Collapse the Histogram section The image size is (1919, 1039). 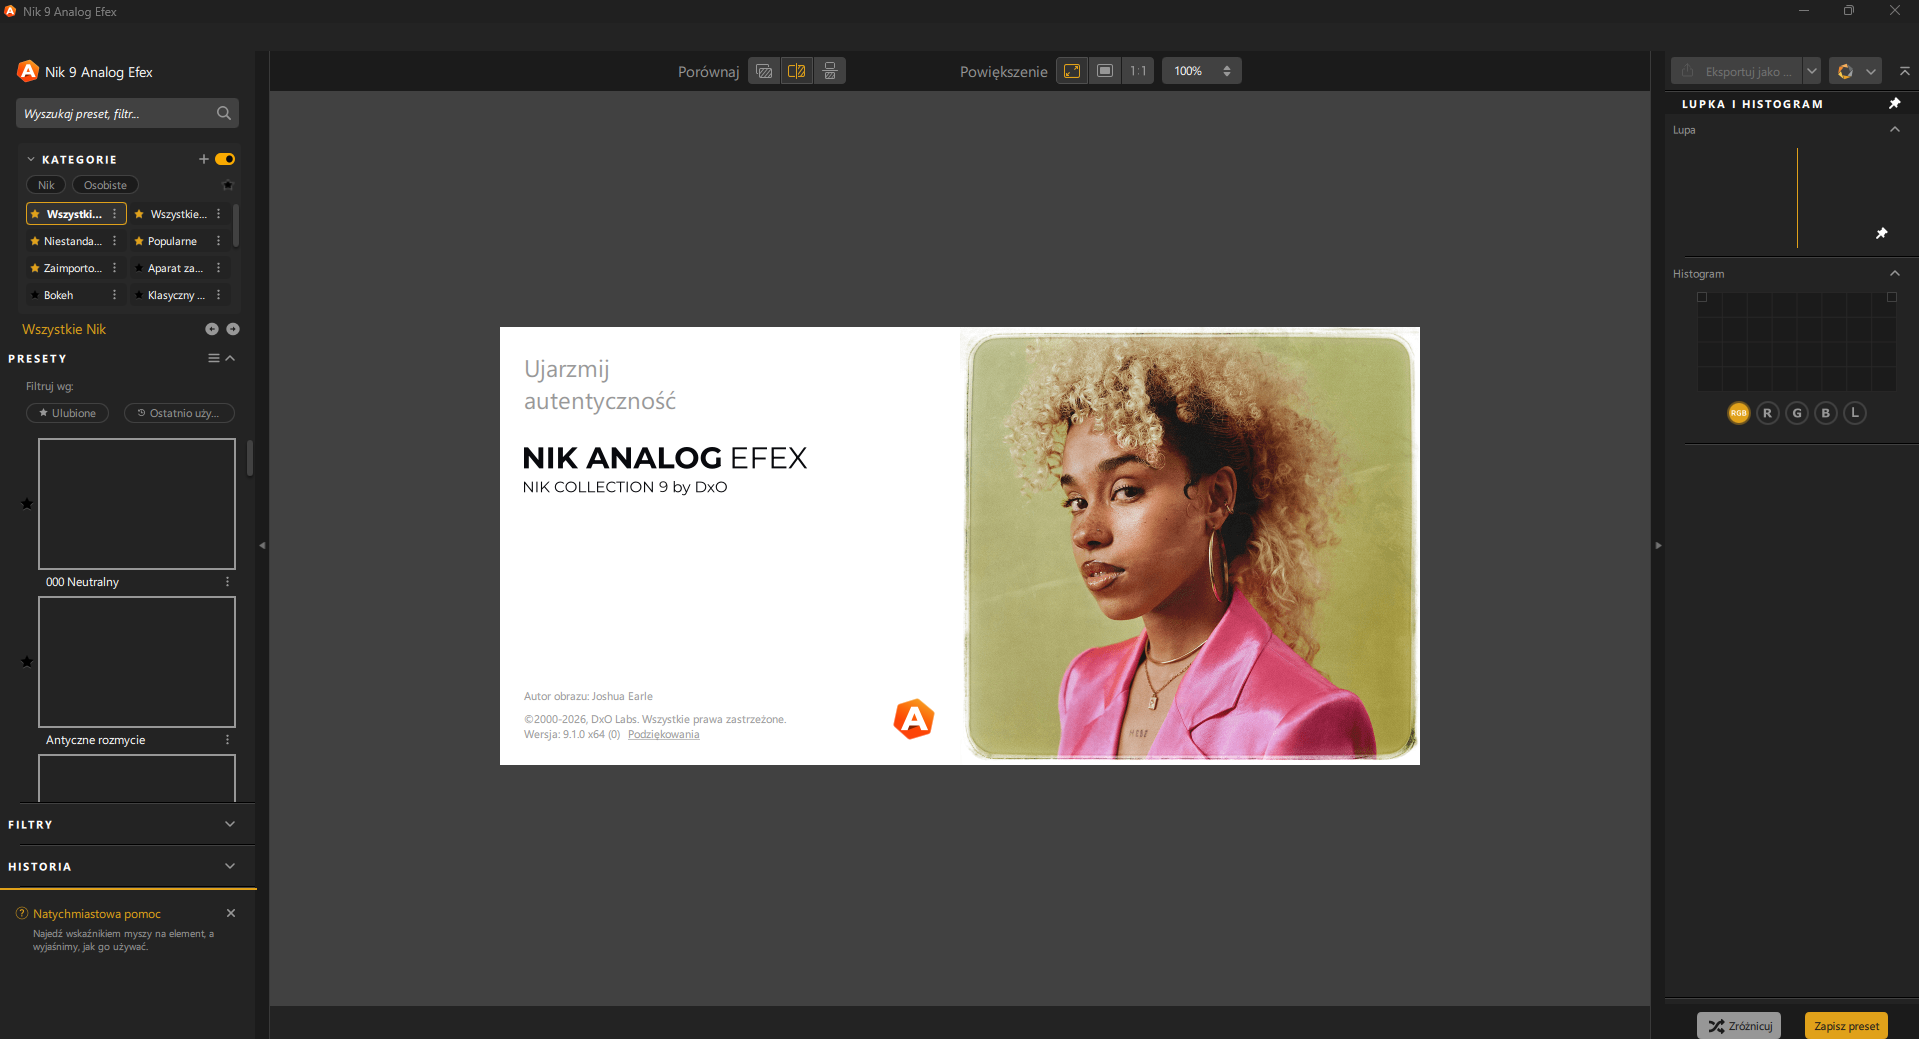[1894, 274]
